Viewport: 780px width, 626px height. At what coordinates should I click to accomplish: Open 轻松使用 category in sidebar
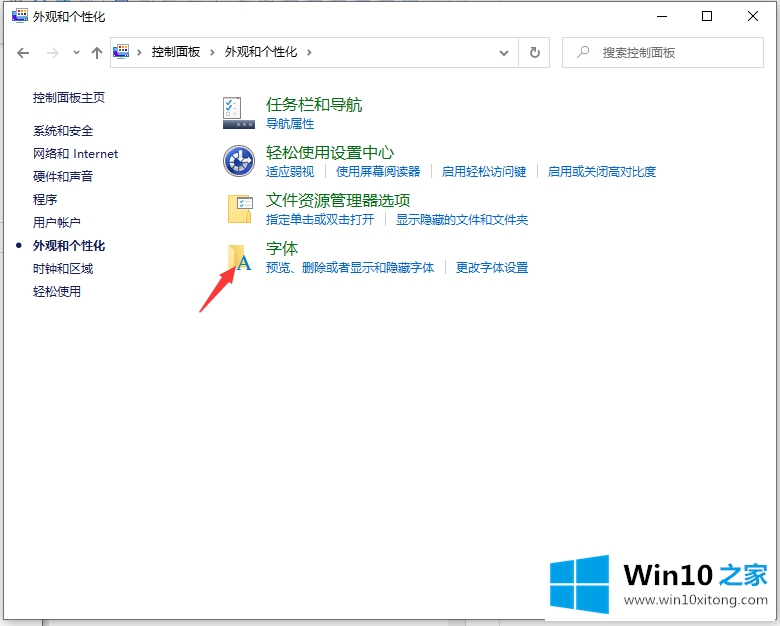[57, 292]
